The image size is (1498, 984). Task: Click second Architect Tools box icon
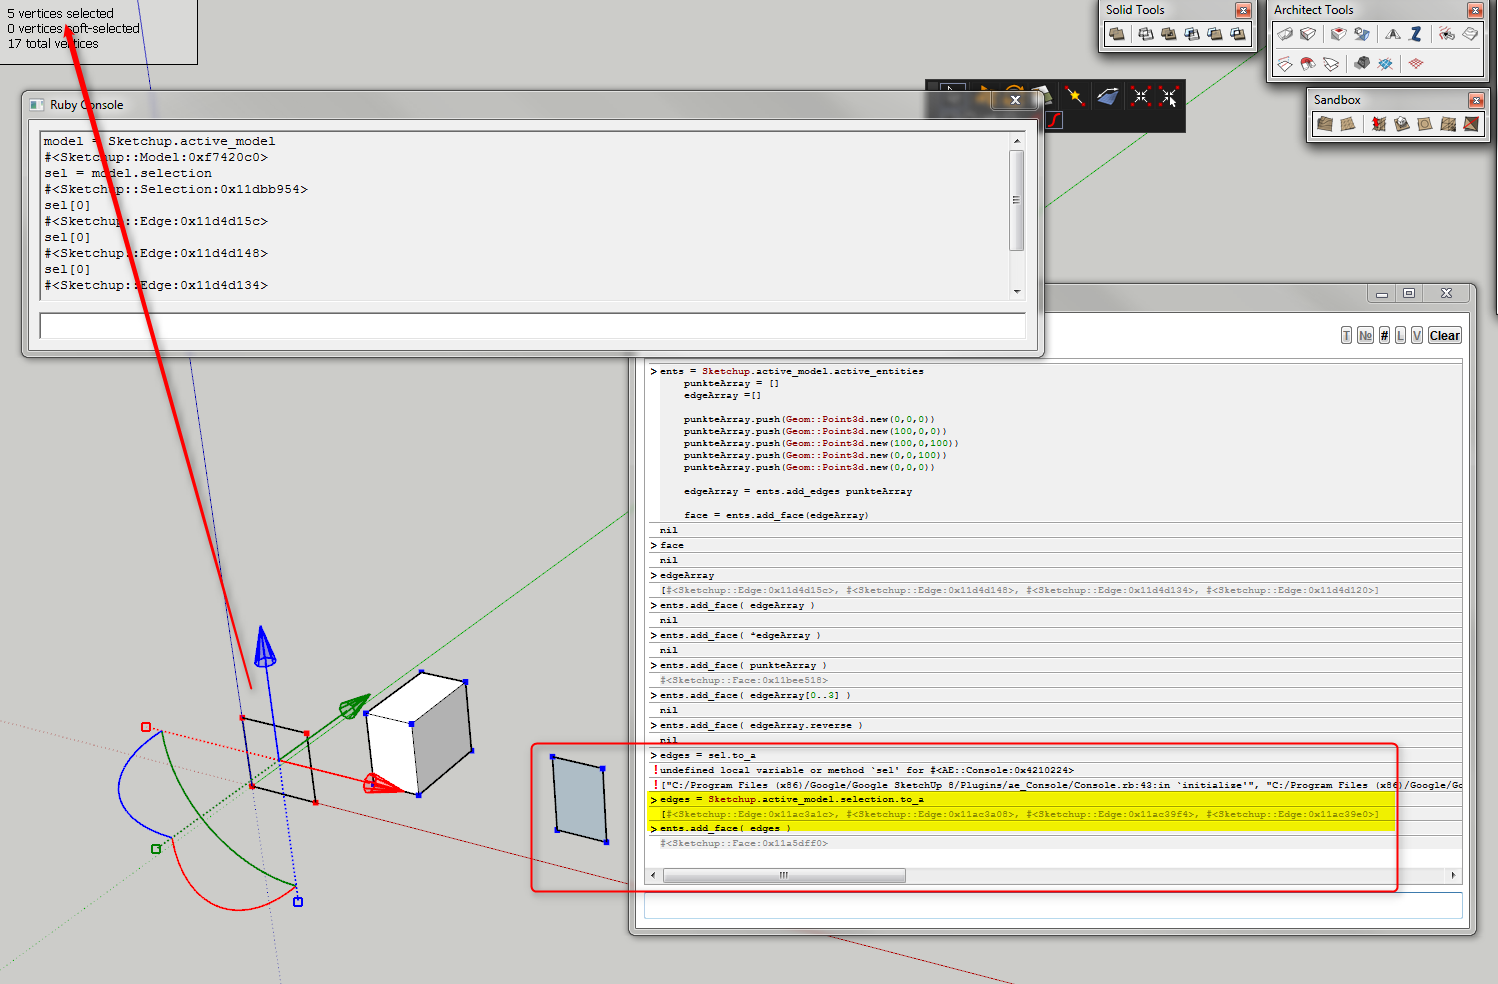[x=1308, y=34]
